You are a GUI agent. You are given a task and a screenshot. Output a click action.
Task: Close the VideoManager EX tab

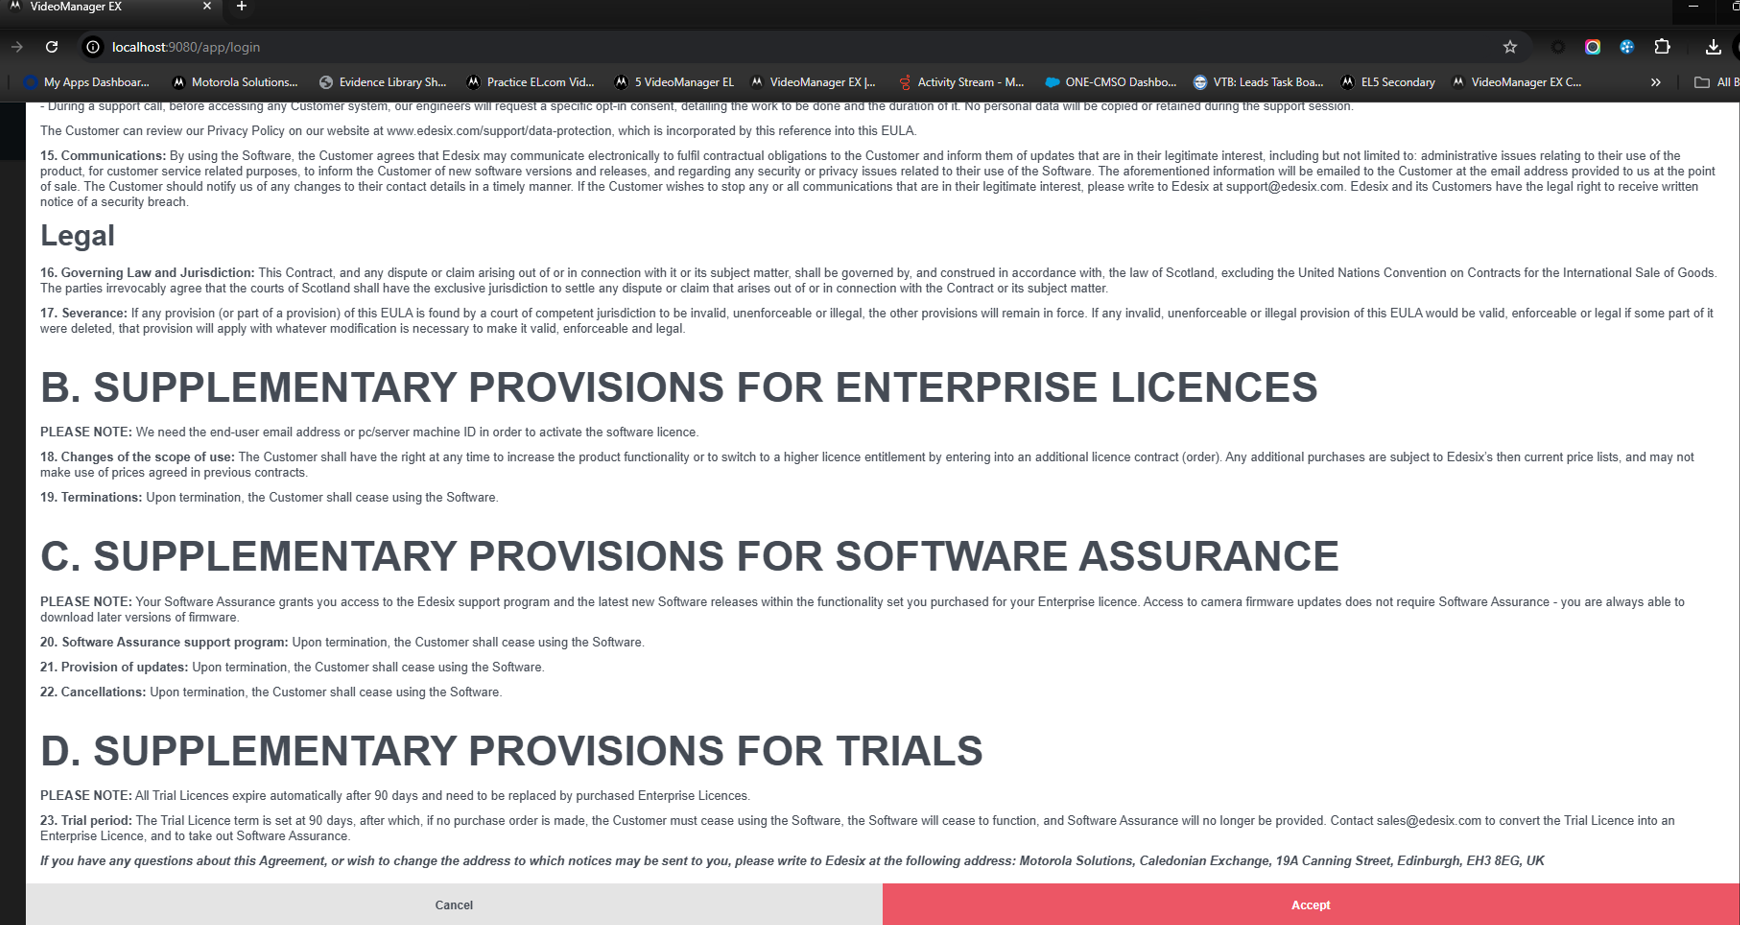tap(207, 7)
